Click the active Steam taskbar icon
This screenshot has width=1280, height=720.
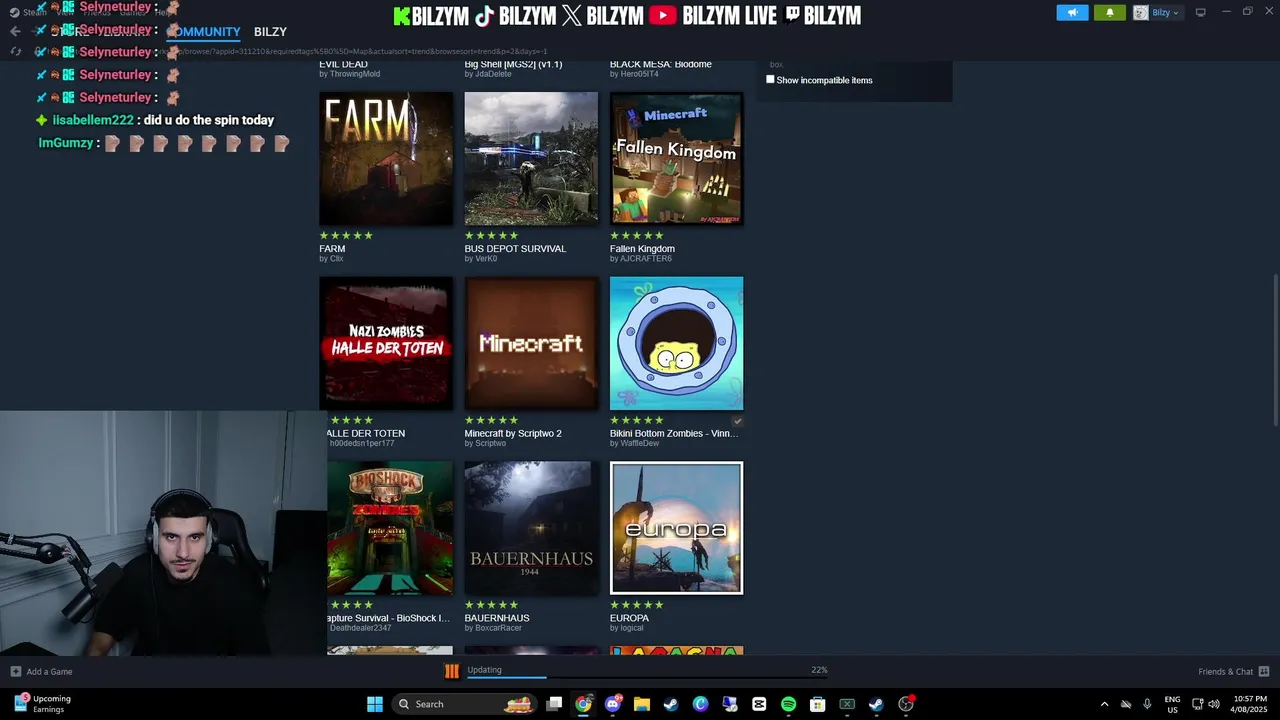(x=876, y=704)
